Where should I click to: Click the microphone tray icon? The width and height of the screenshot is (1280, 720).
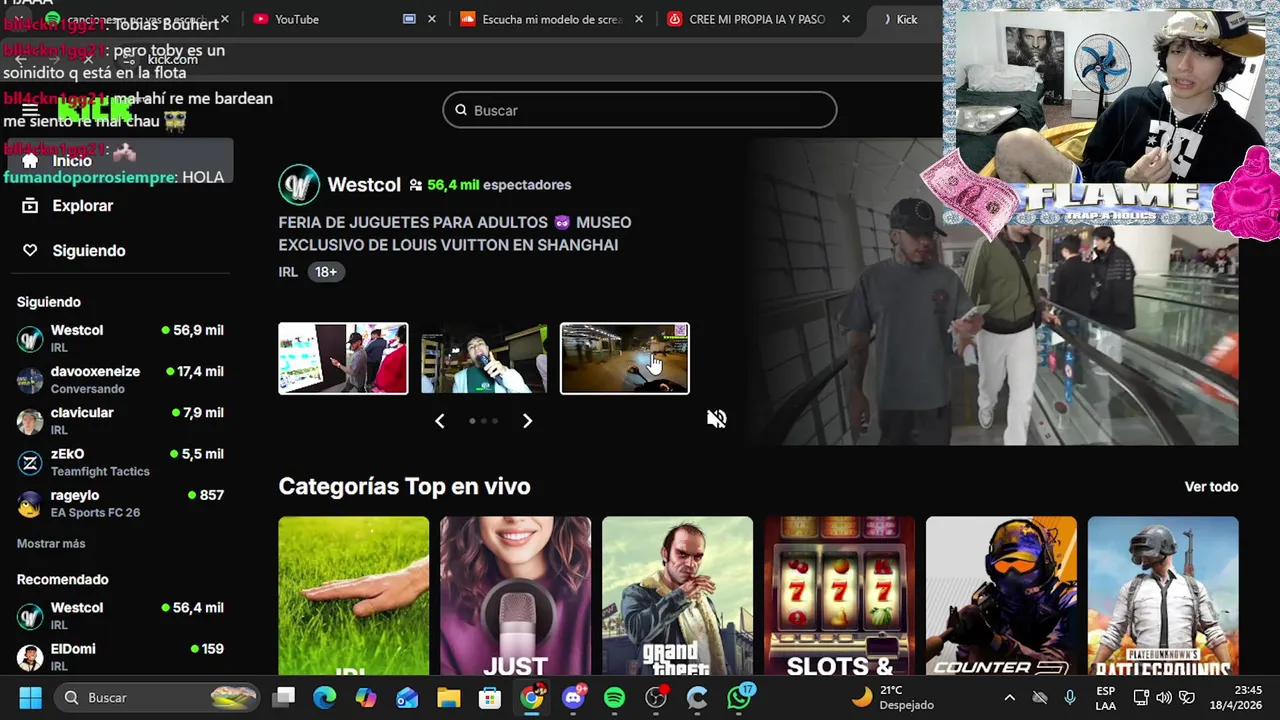1070,697
